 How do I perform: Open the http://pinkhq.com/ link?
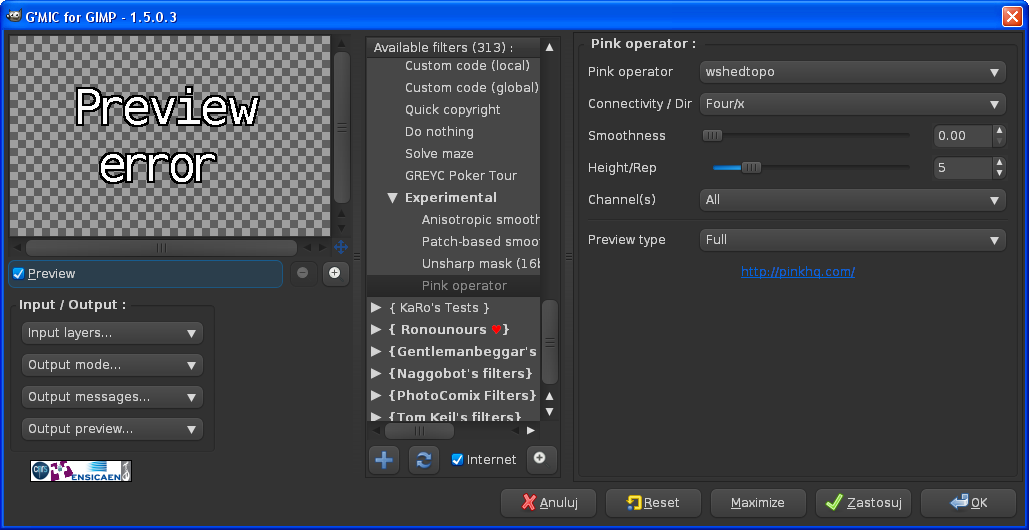coord(798,272)
